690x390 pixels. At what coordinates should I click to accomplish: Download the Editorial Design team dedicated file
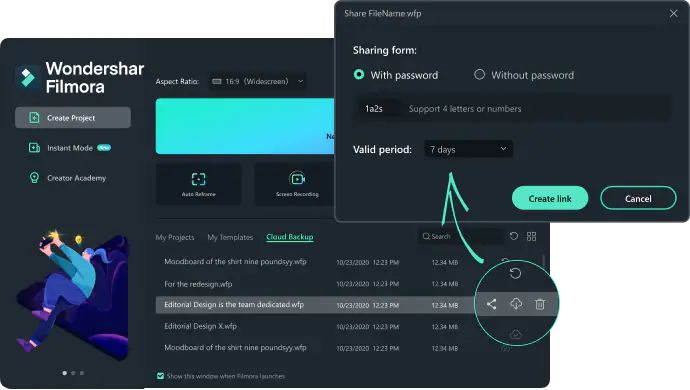click(516, 303)
